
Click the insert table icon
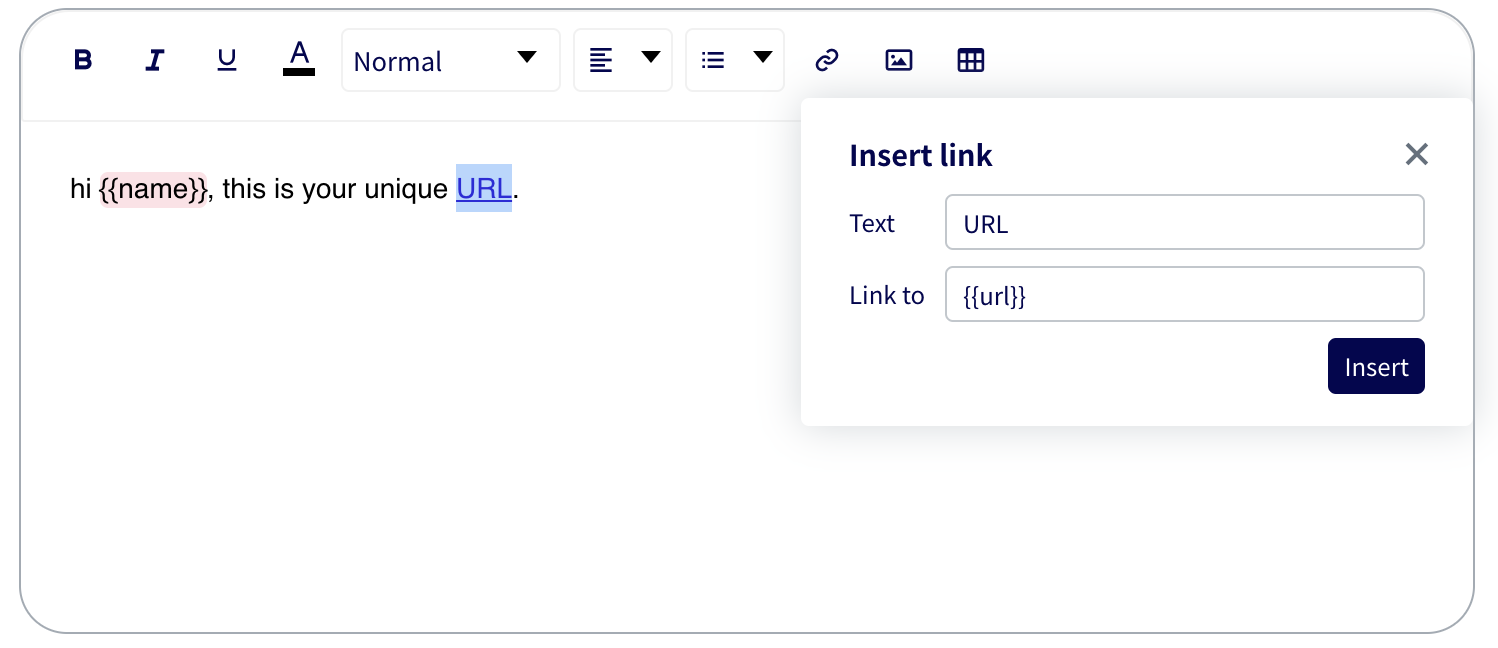971,61
